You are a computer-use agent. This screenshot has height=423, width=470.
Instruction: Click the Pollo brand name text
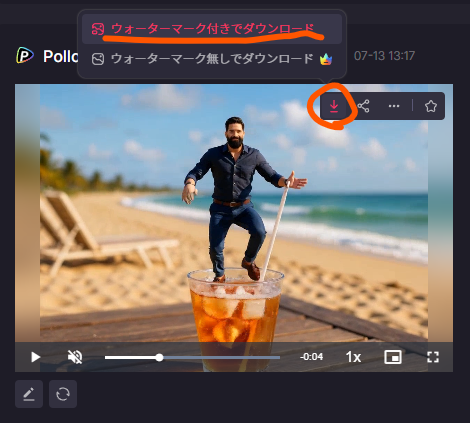pyautogui.click(x=60, y=56)
